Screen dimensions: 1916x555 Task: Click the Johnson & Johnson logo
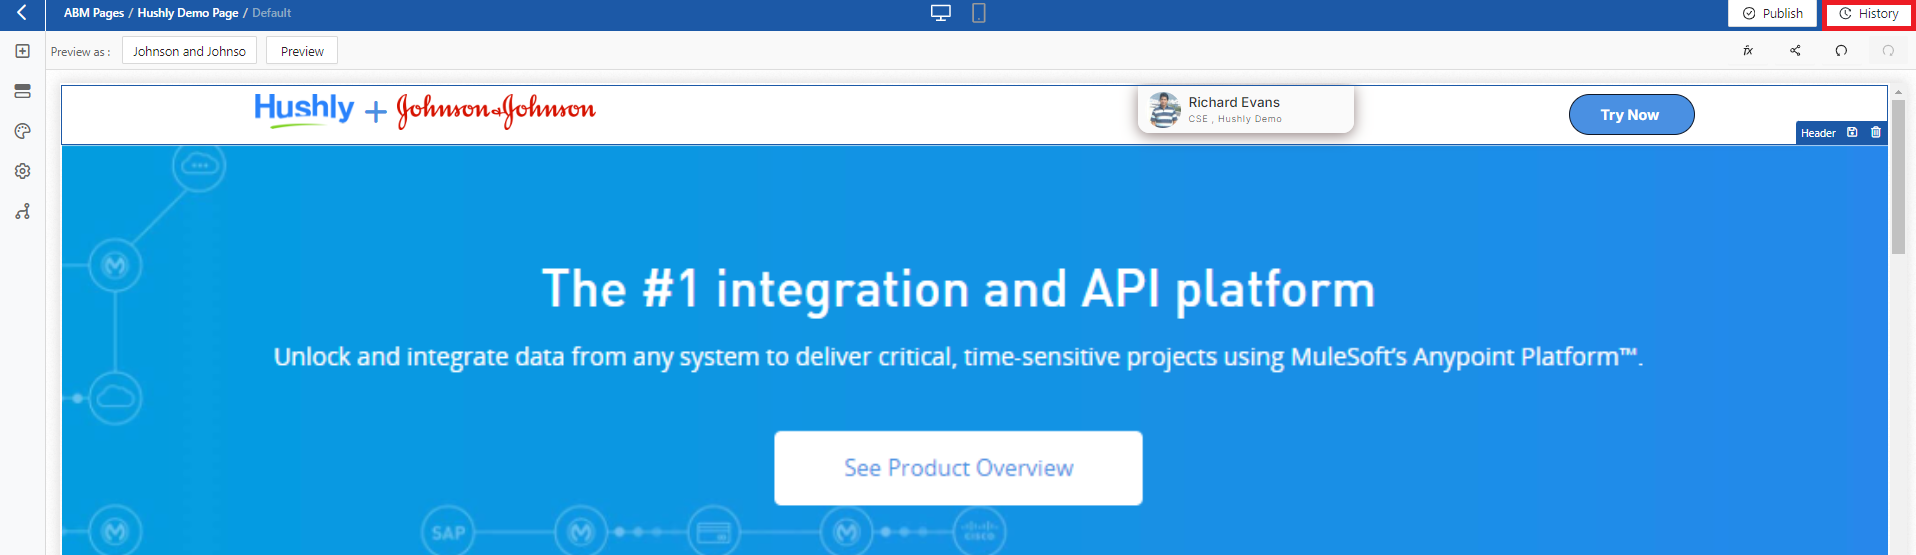coord(496,110)
